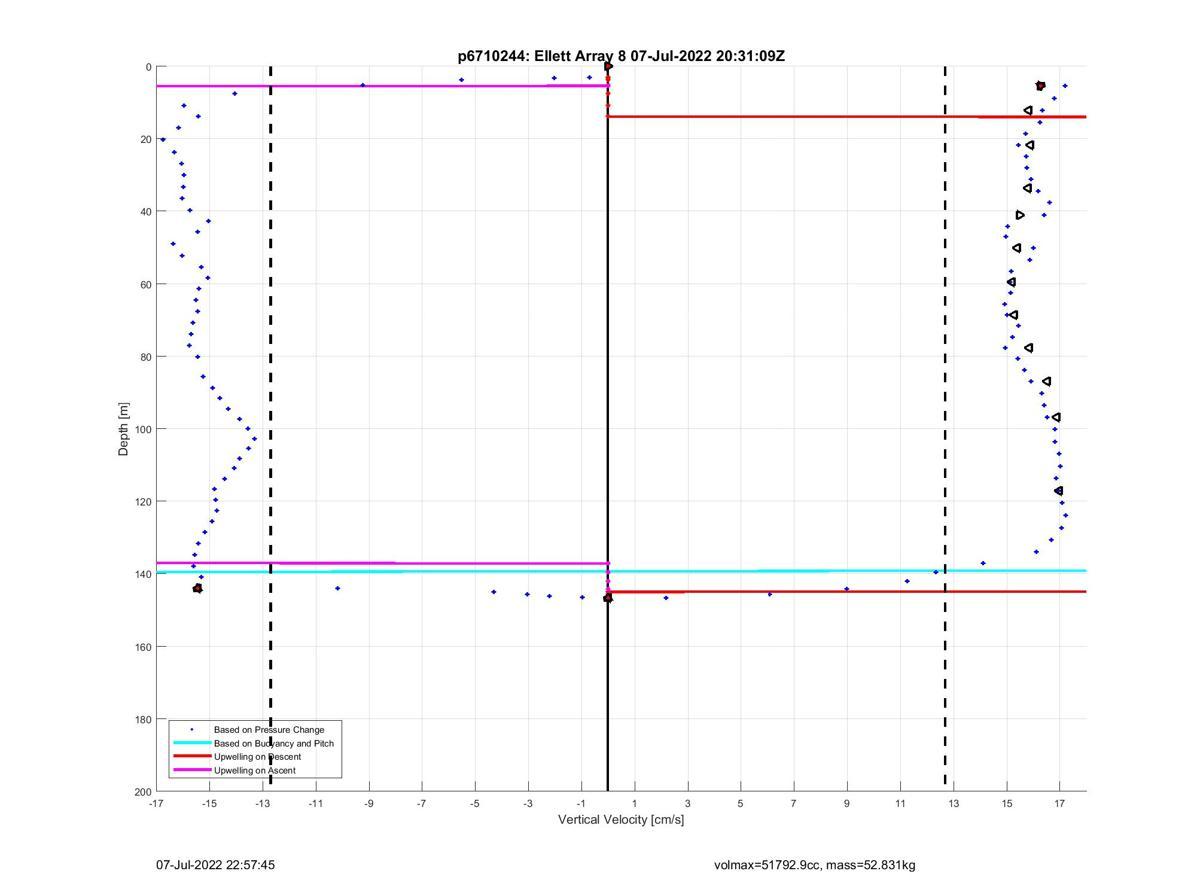Screen dimensions: 1200x889
Task: Select the marker at bottom of zero-velocity line
Action: coord(607,598)
